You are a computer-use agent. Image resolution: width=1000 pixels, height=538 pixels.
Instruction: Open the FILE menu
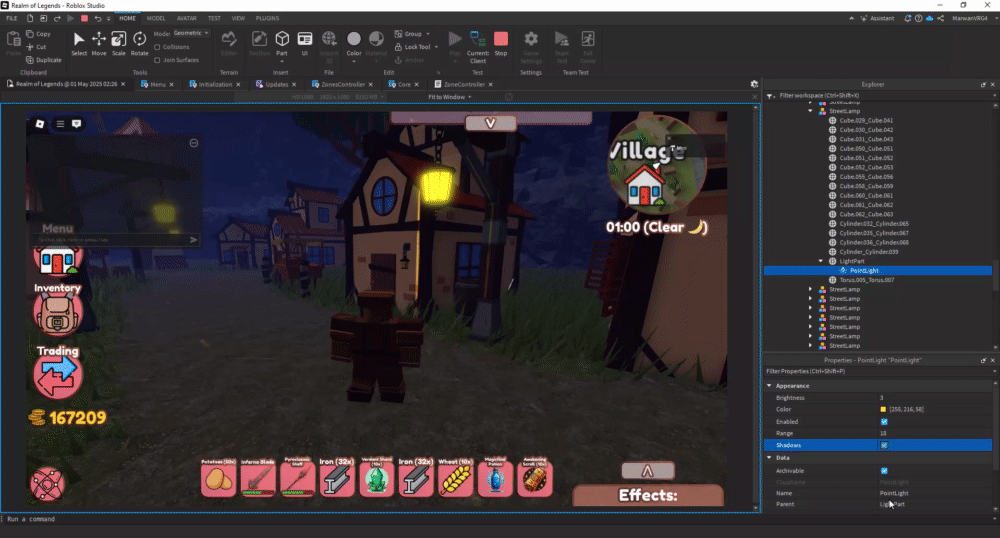pos(11,18)
